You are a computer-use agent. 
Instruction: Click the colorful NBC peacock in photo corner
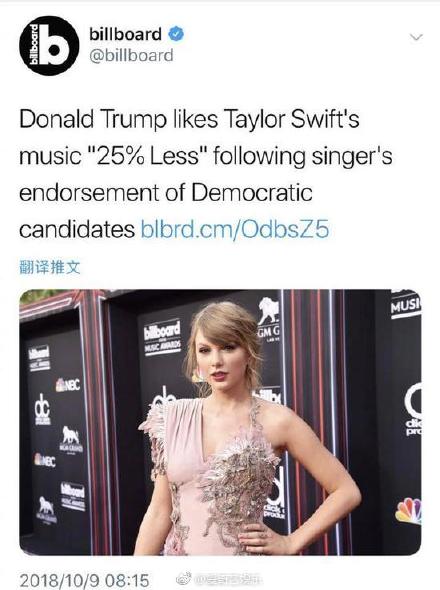(x=409, y=511)
